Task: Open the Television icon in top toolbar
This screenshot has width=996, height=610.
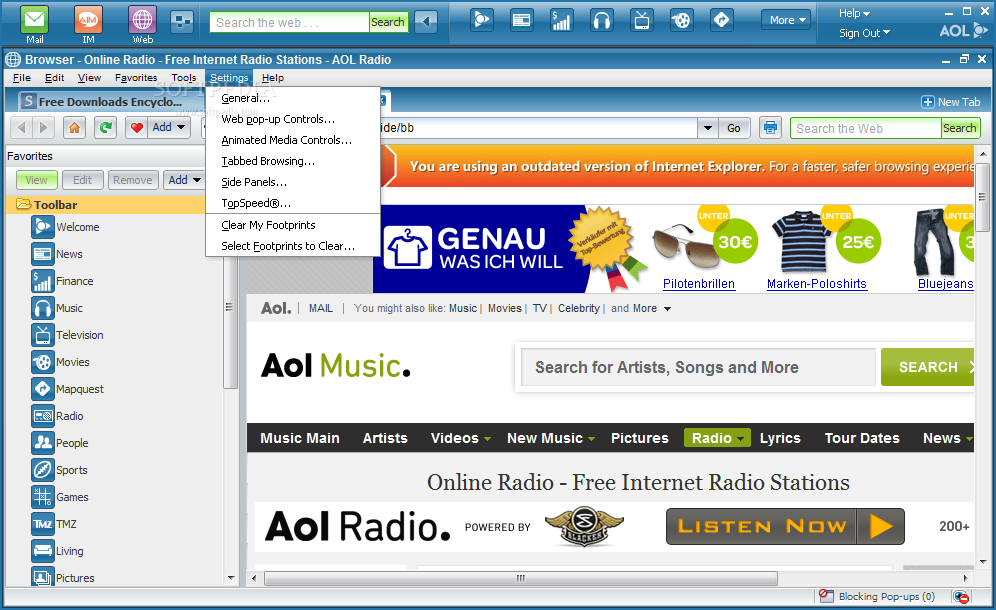Action: point(642,20)
